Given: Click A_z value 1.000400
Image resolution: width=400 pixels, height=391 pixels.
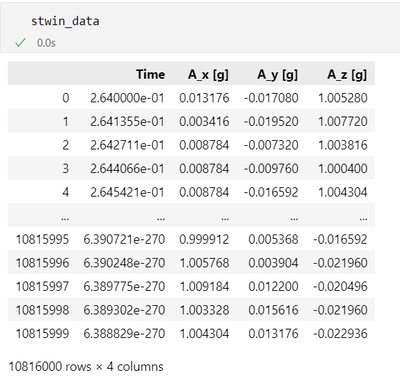Looking at the screenshot, I should coord(343,169).
